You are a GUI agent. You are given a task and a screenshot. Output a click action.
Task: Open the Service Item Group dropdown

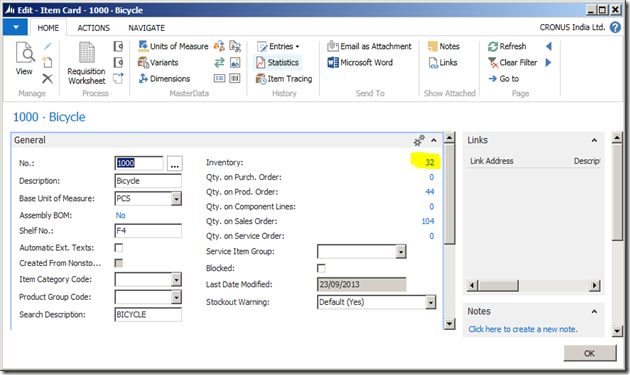pos(401,252)
